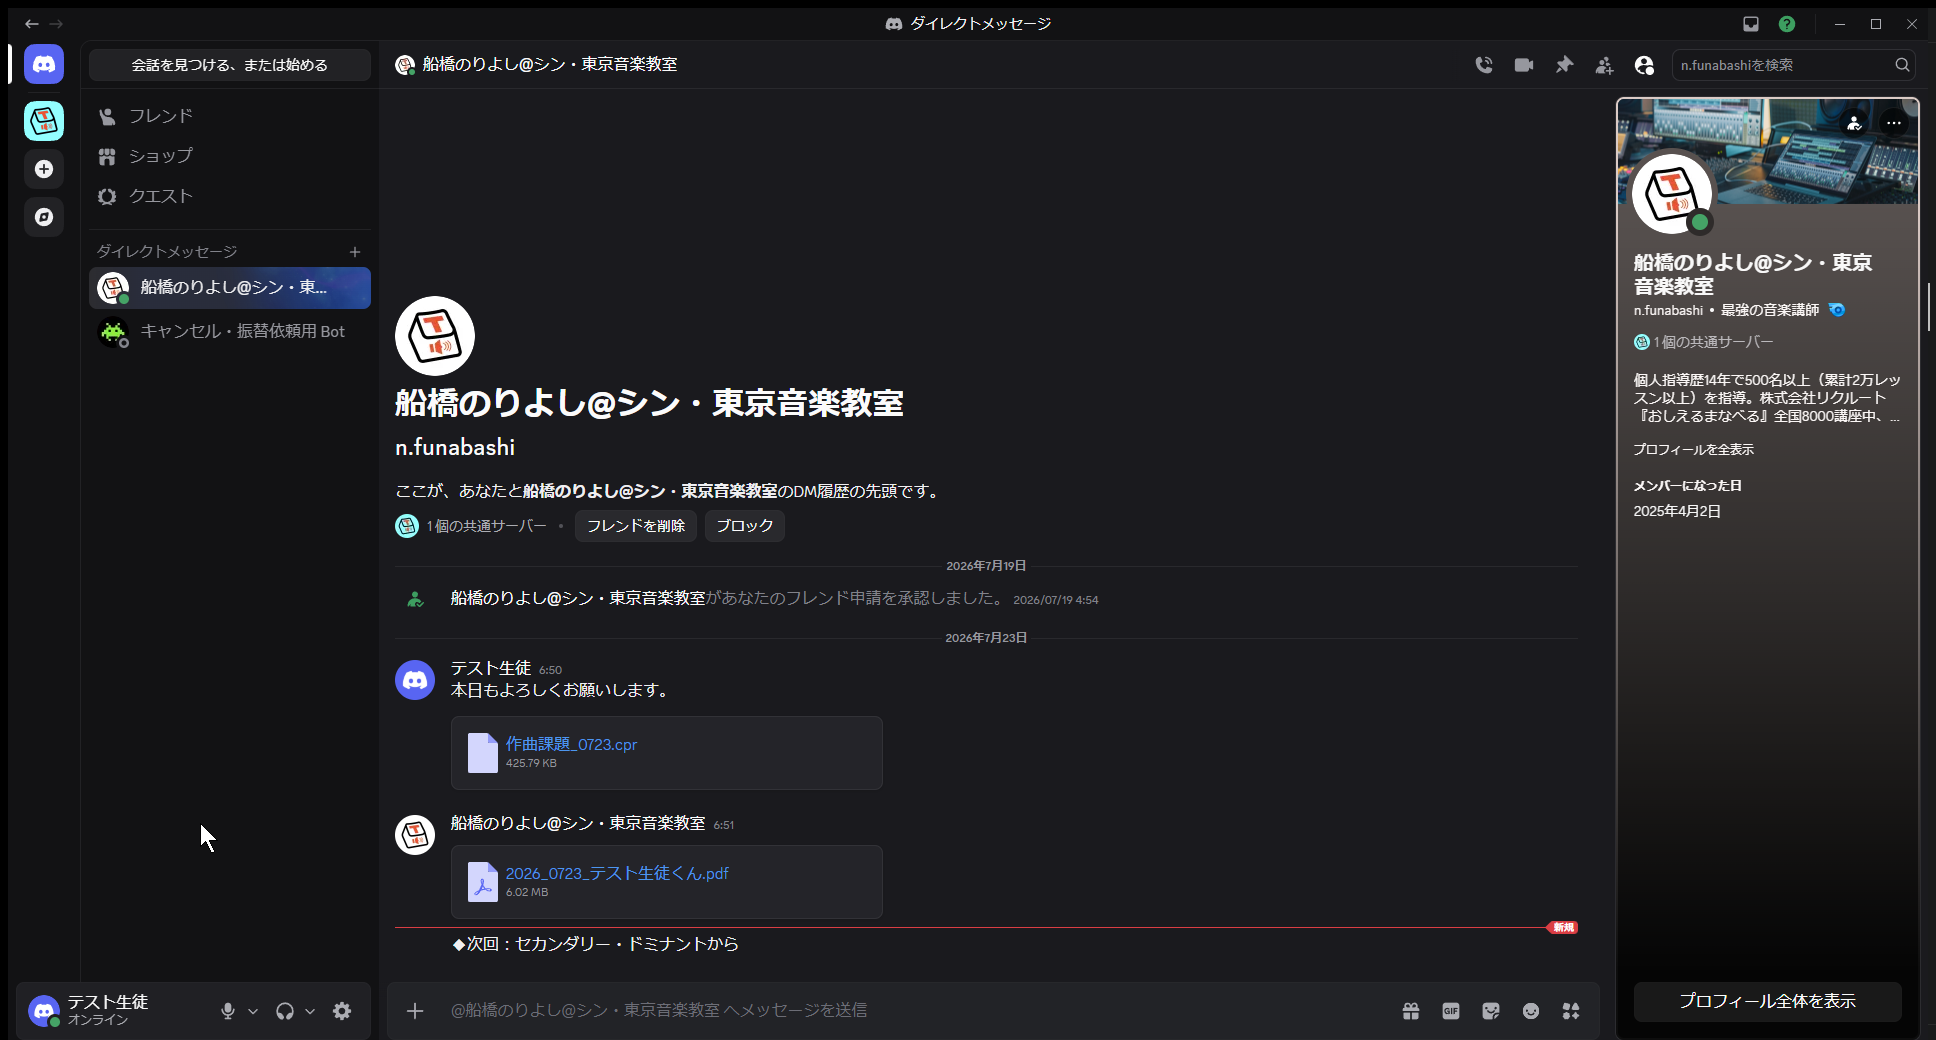This screenshot has height=1040, width=1936.
Task: Toggle microphone mute
Action: coord(228,1011)
